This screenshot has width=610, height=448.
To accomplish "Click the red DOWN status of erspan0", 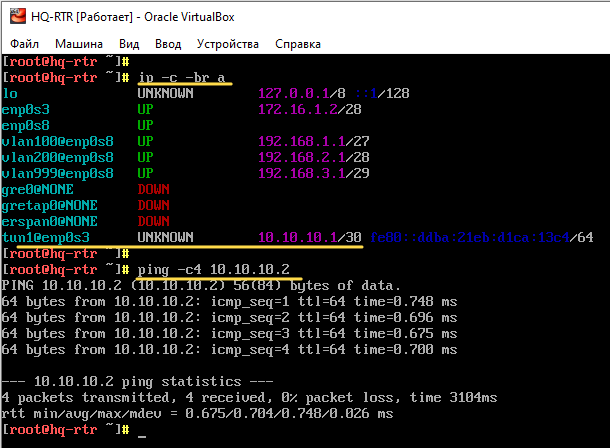I will point(153,221).
